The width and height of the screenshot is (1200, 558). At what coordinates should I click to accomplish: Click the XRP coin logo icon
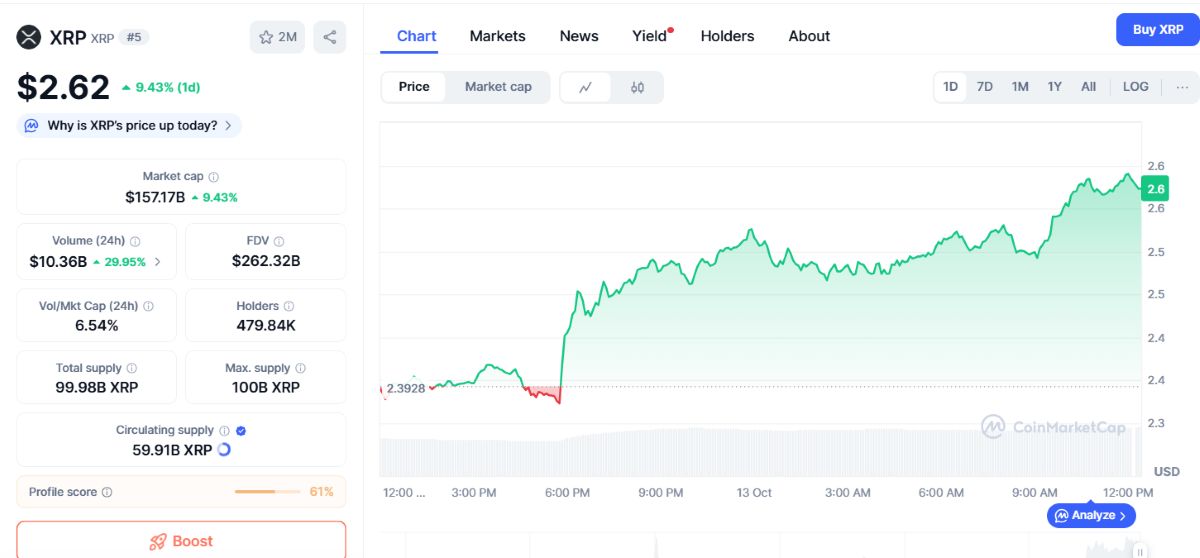click(28, 37)
